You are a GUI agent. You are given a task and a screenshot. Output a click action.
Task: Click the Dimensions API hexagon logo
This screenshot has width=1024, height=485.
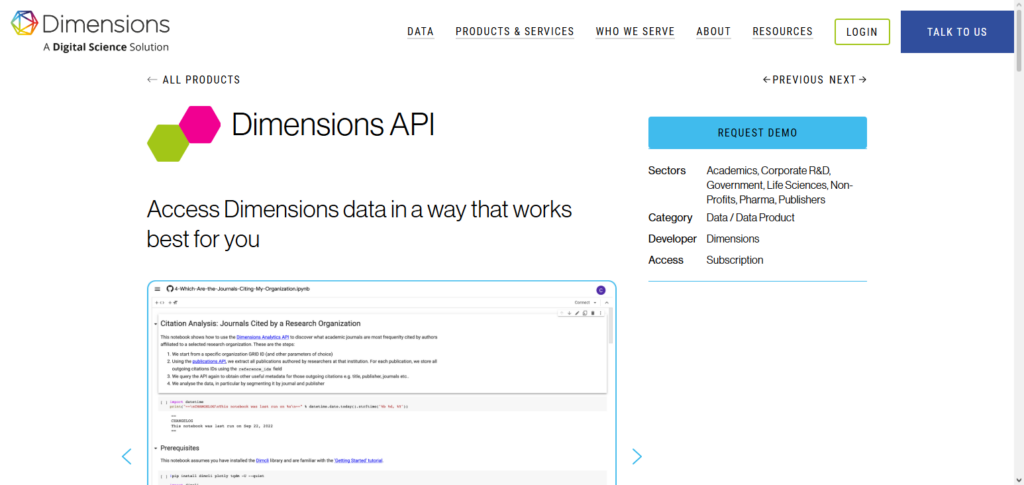184,133
